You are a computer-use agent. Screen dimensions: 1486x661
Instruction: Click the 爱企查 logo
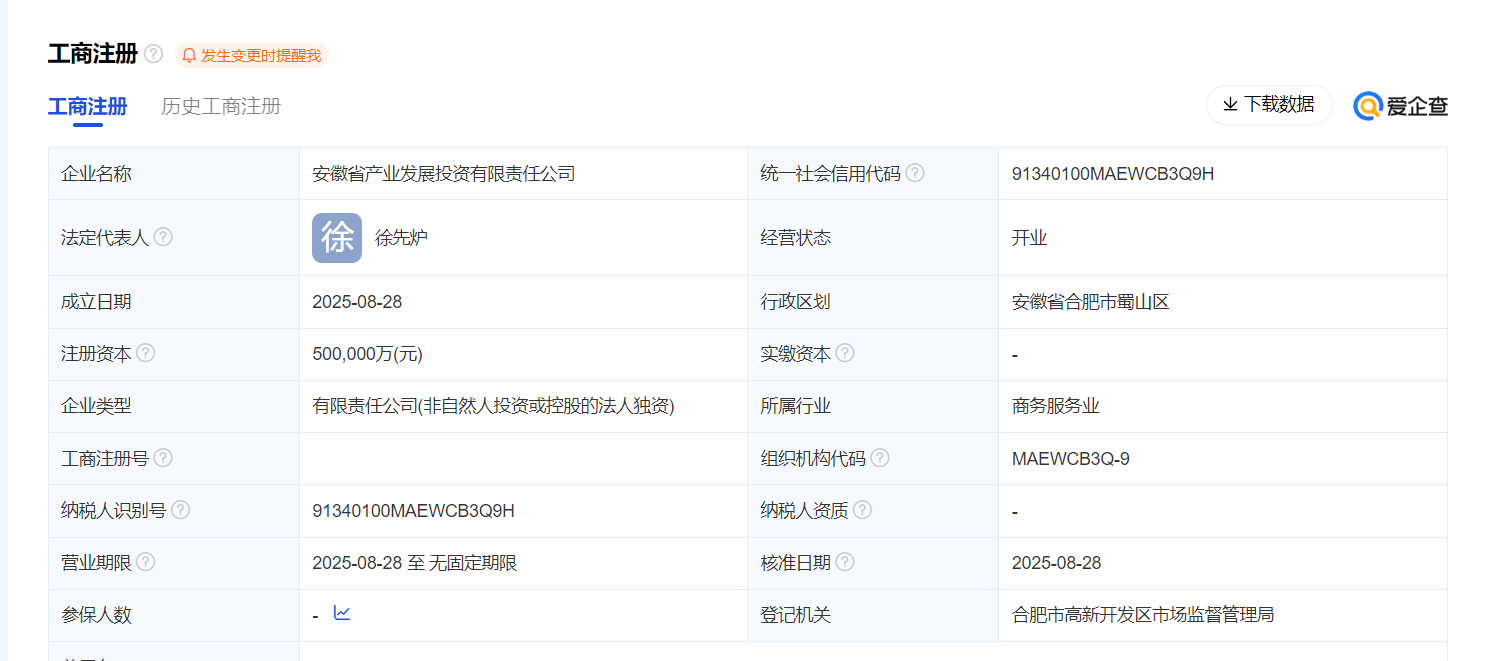1400,106
